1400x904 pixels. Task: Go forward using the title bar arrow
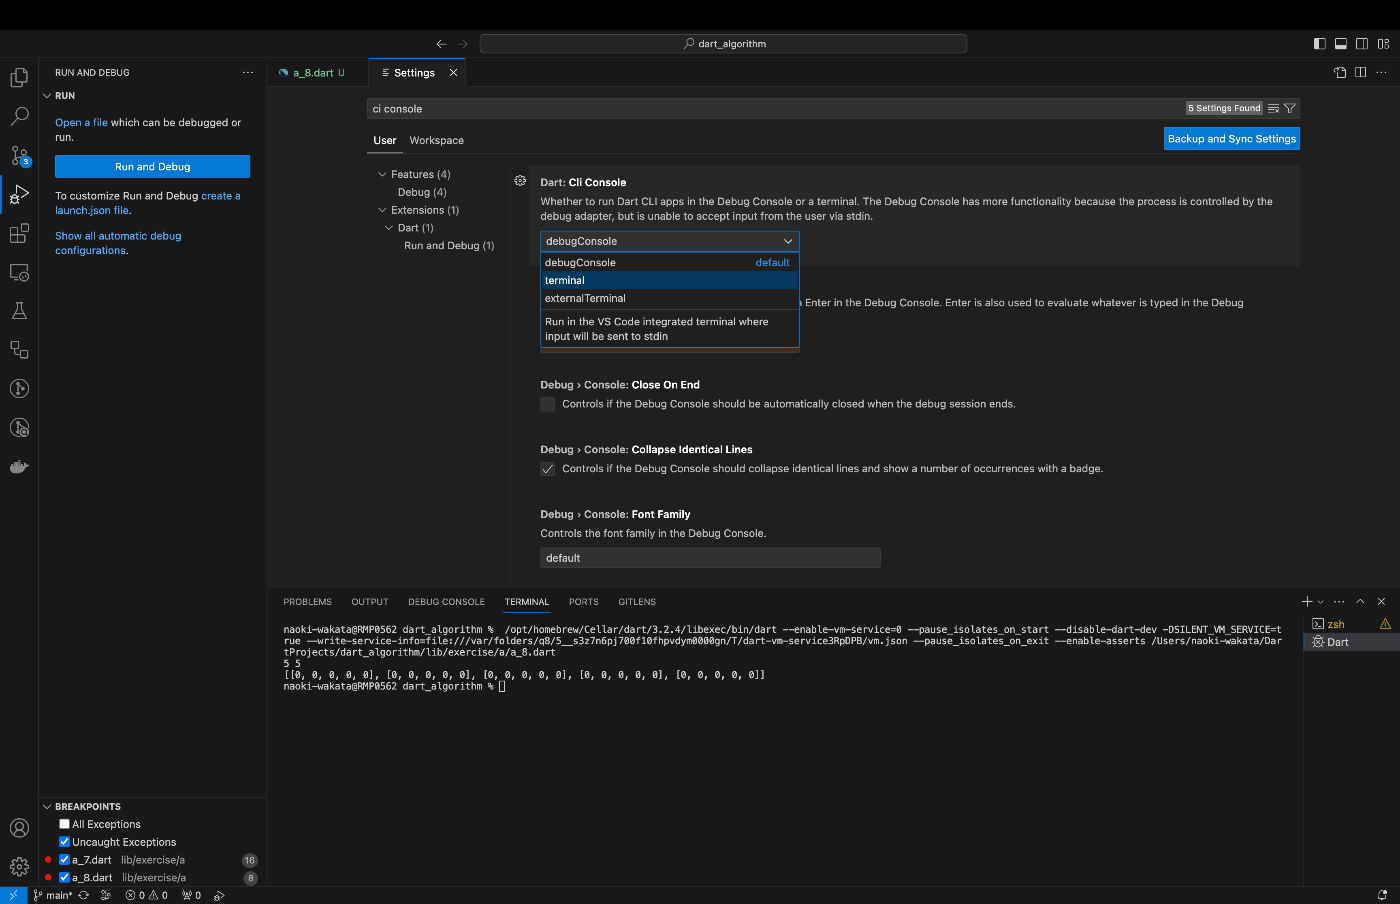pyautogui.click(x=463, y=44)
